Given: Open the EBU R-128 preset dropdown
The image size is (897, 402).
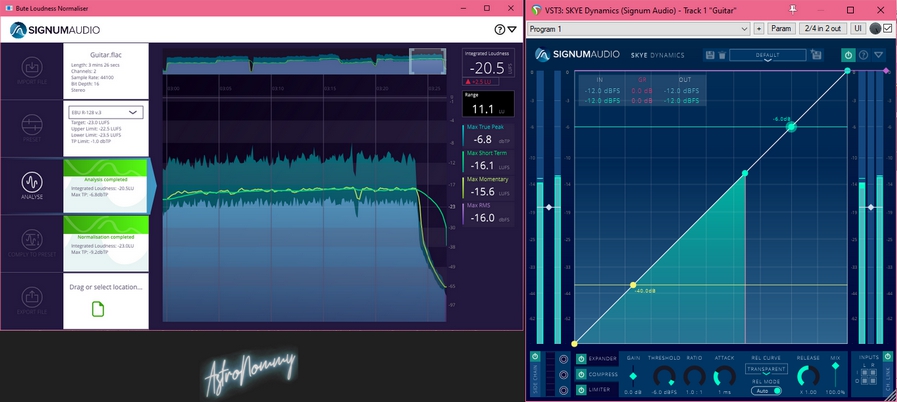Looking at the screenshot, I should [x=105, y=113].
